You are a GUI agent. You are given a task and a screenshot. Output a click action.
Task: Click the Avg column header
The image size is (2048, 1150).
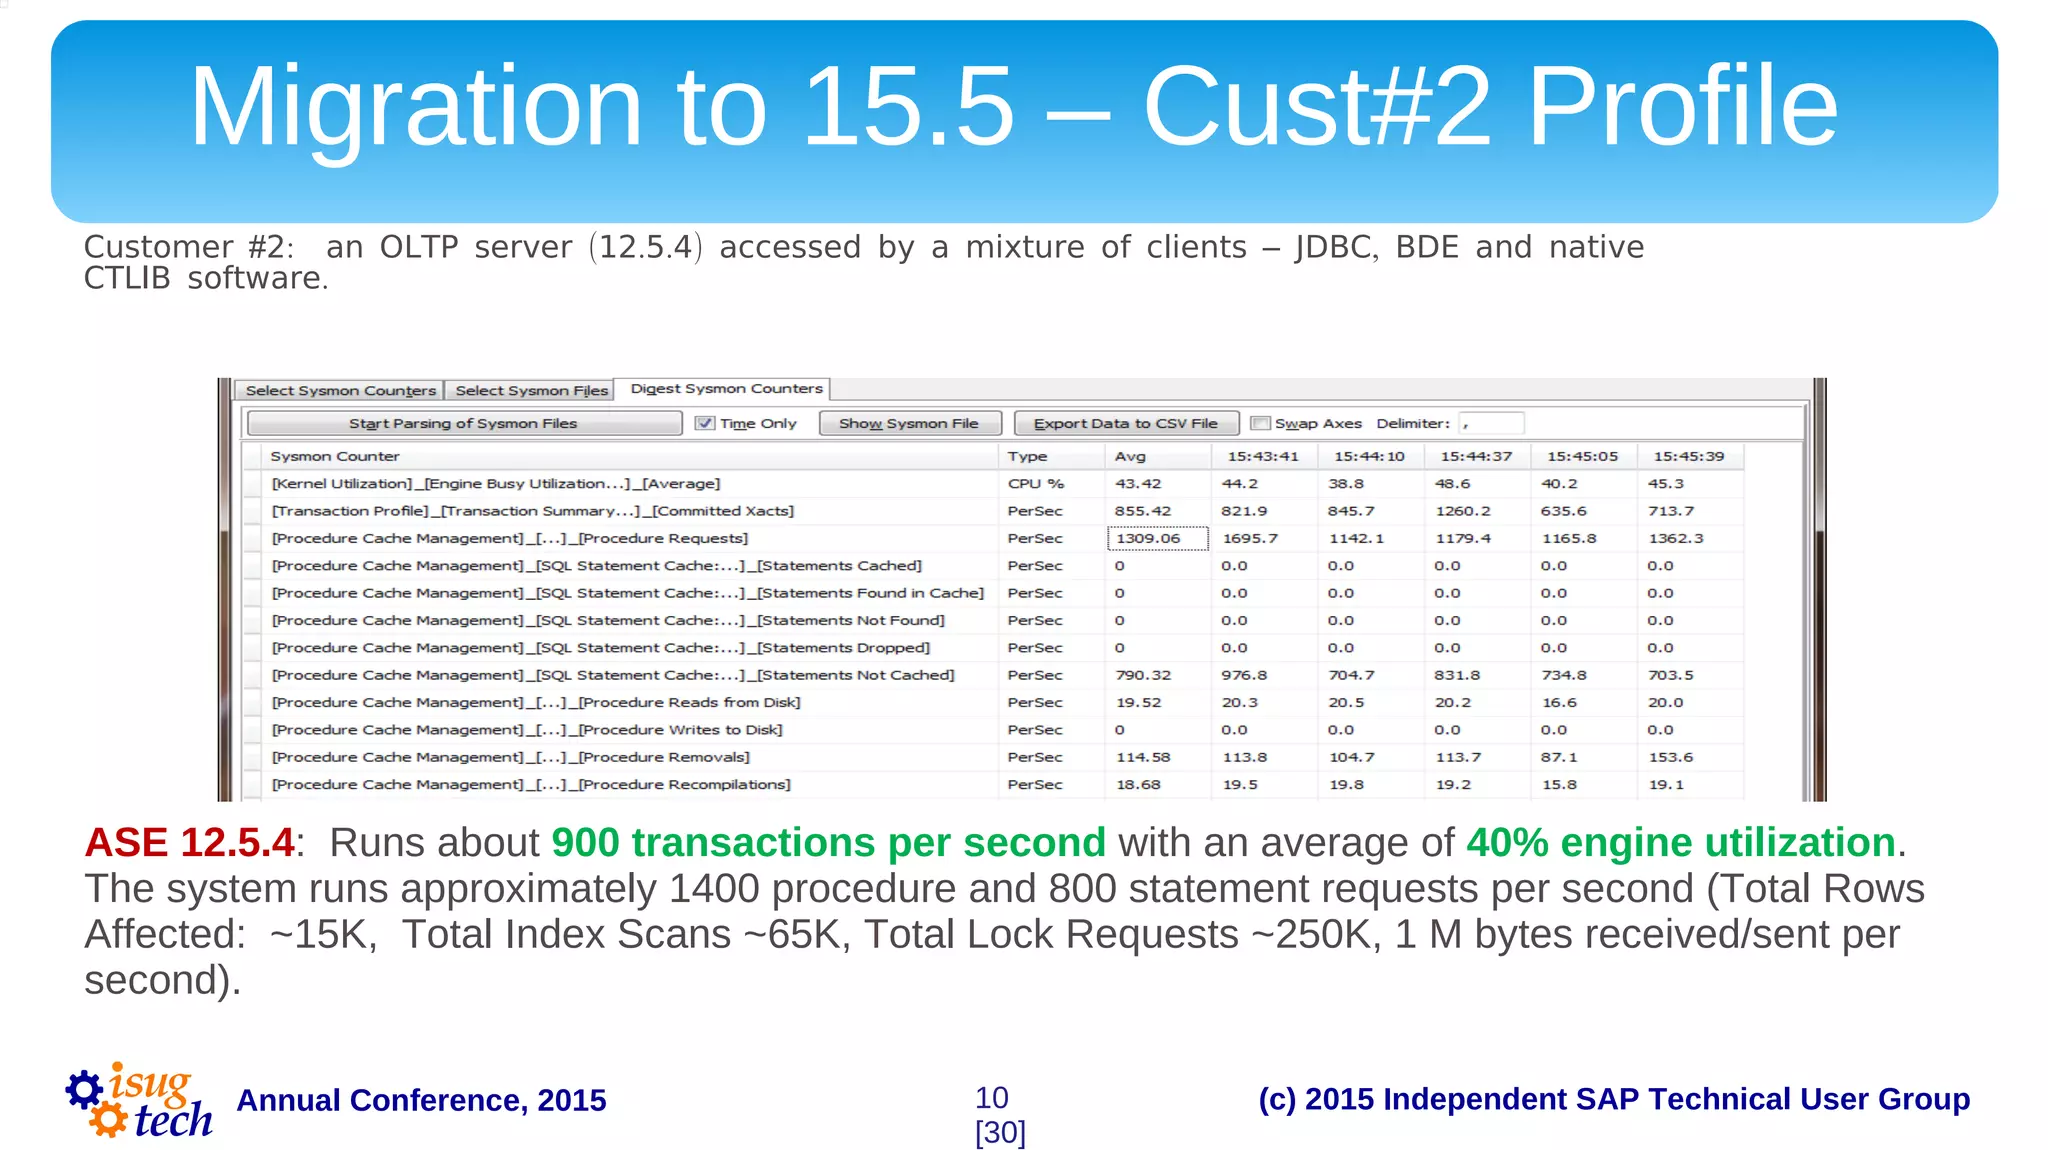pos(1158,456)
